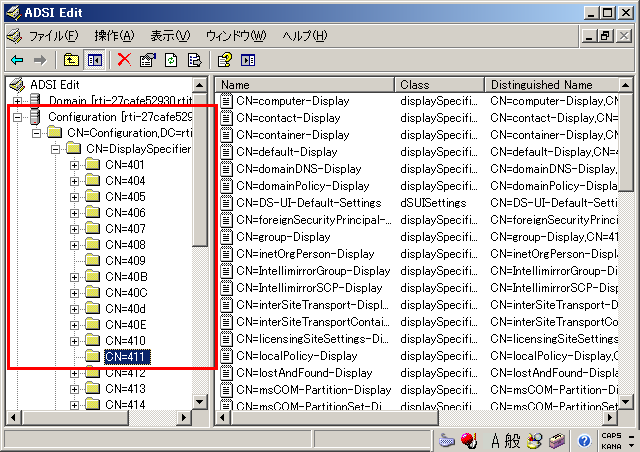
Task: Select CN=lostAndFound-Display entry
Action: [304, 373]
